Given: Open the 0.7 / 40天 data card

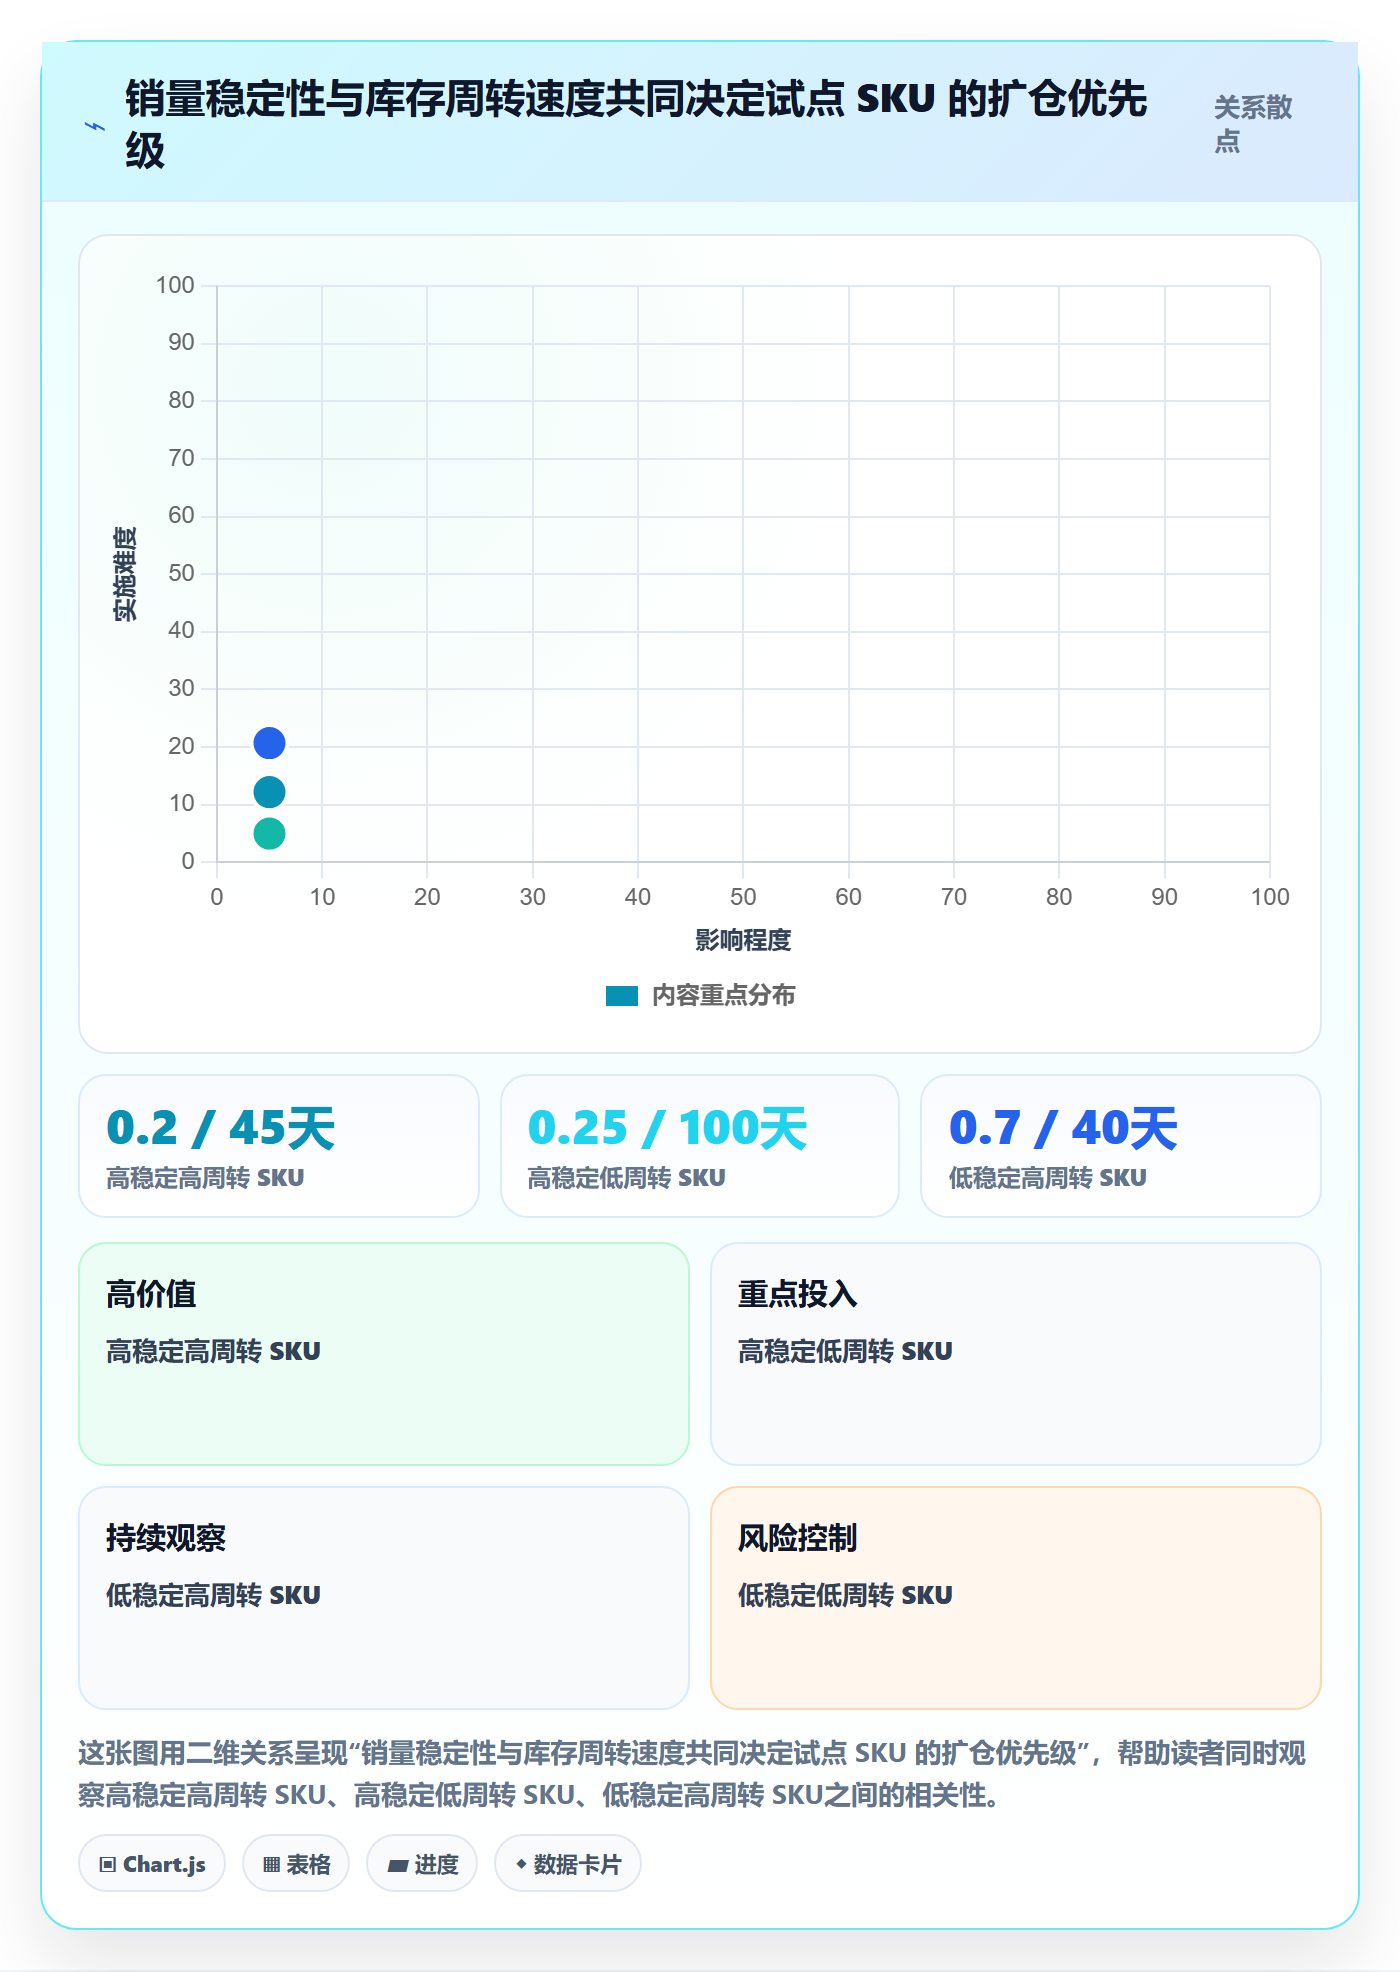Looking at the screenshot, I should (x=1121, y=1146).
